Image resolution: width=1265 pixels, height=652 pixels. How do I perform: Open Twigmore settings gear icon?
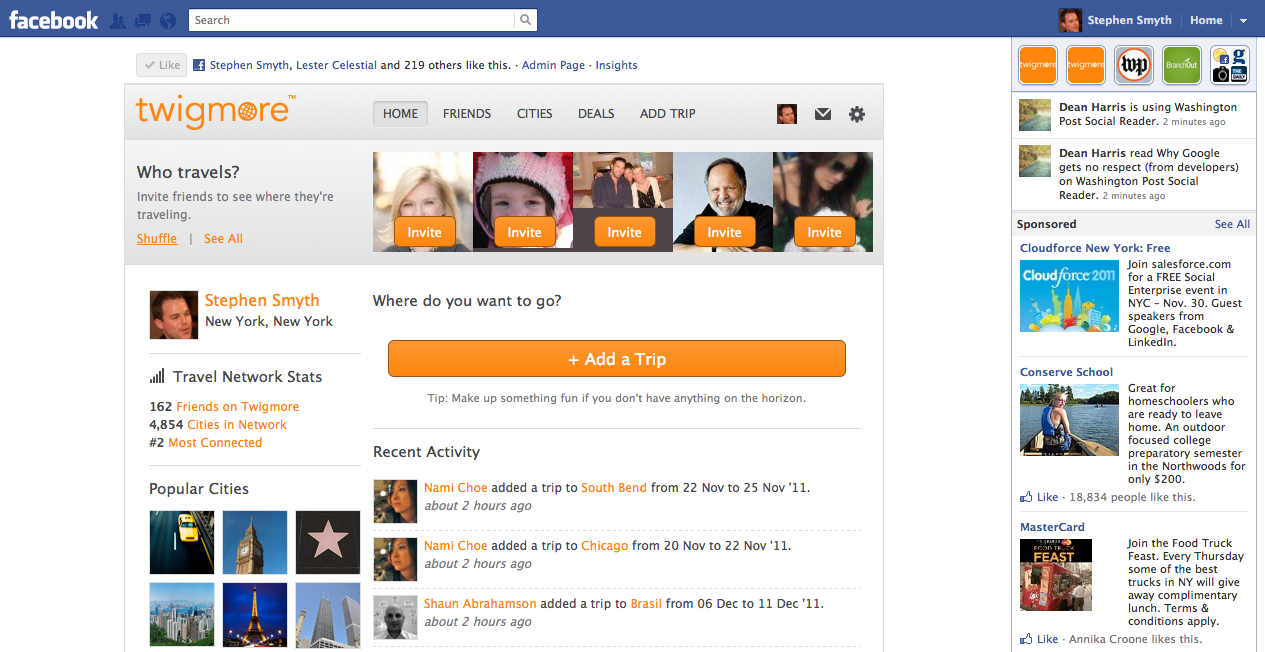(x=857, y=114)
